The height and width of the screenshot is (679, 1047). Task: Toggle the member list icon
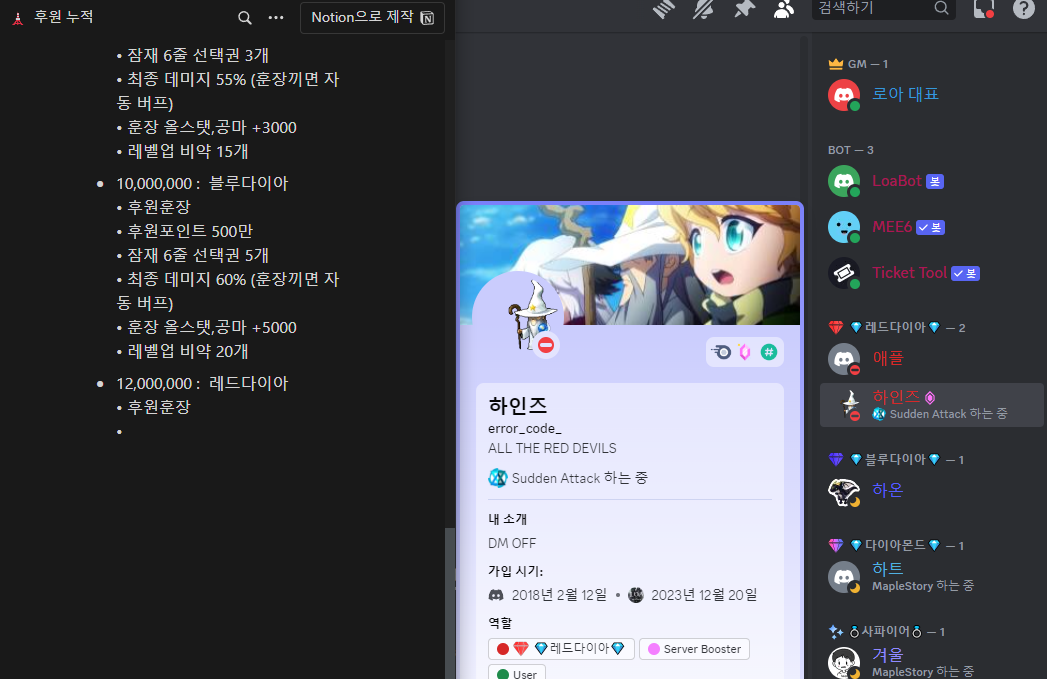[784, 9]
